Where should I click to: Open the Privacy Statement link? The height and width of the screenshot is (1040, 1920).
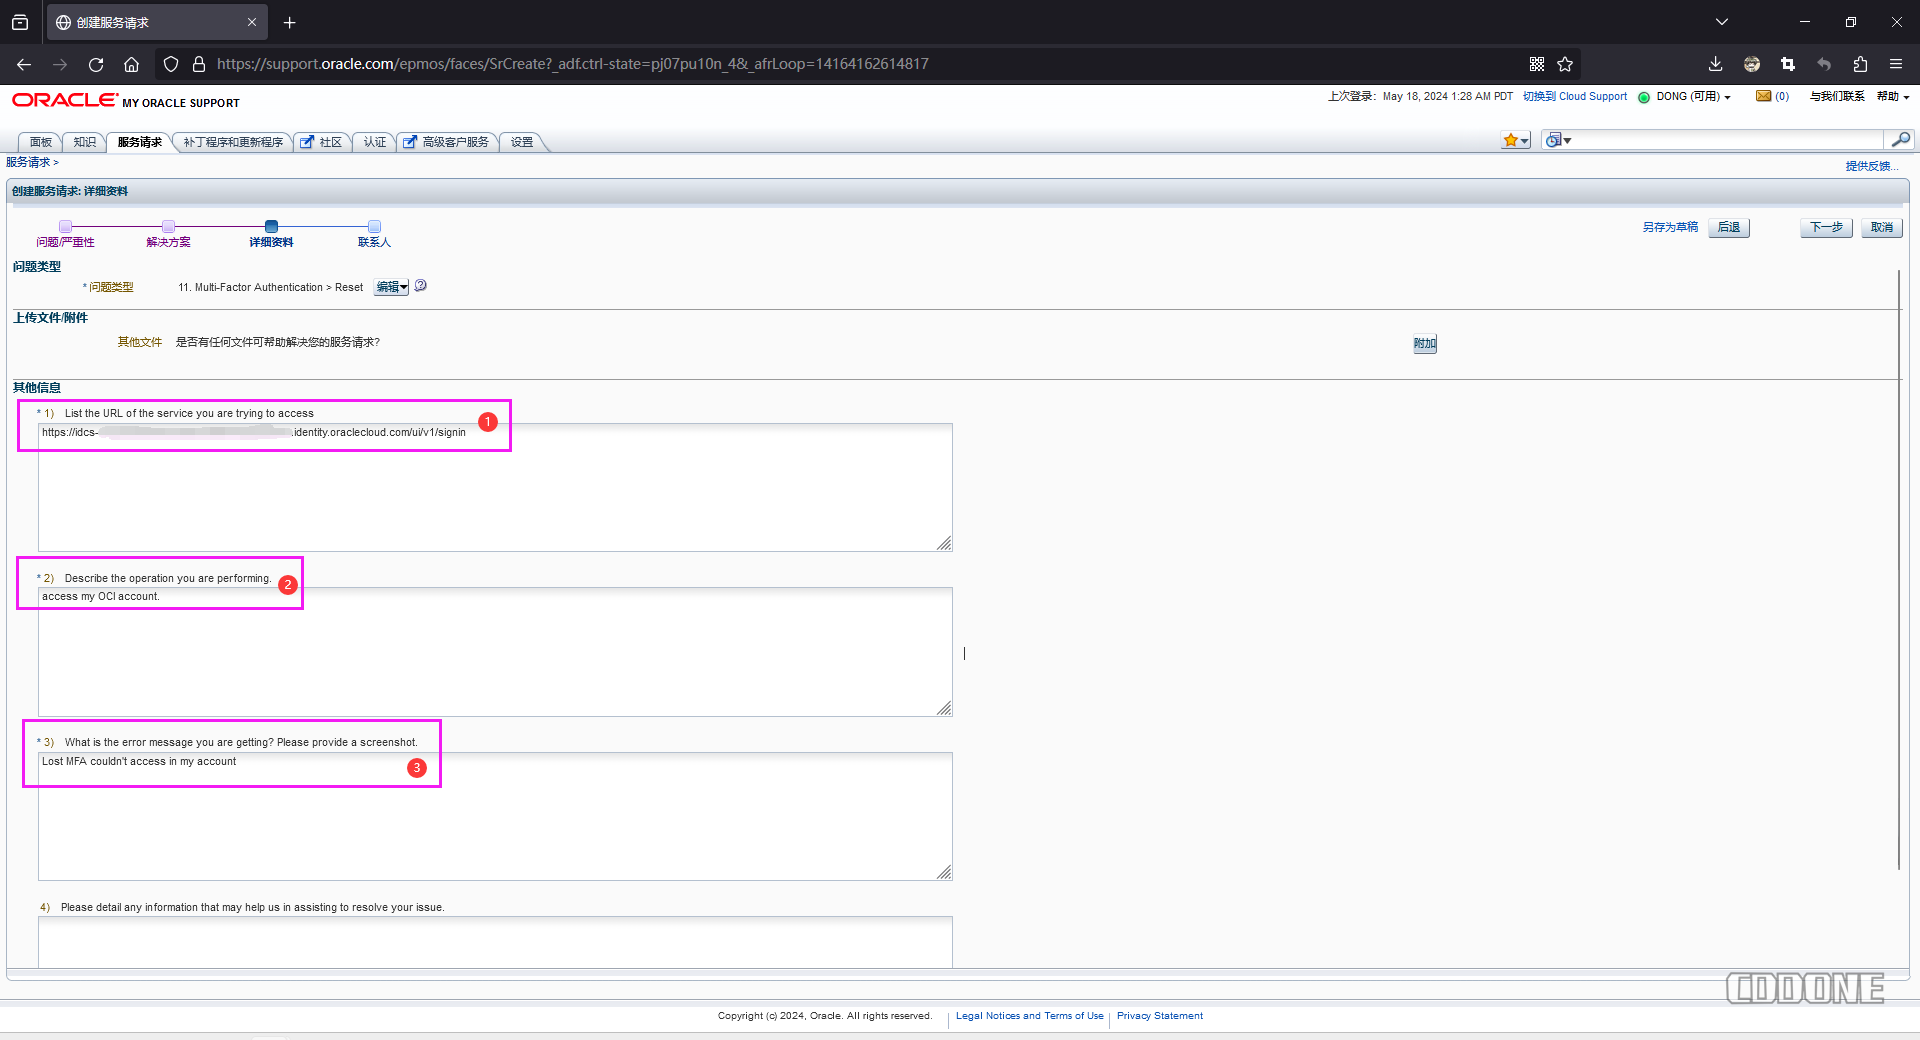(1160, 1016)
